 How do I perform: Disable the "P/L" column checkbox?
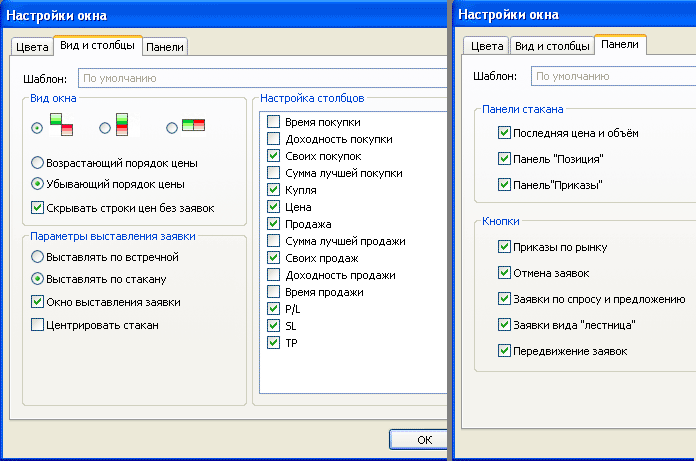click(x=273, y=309)
